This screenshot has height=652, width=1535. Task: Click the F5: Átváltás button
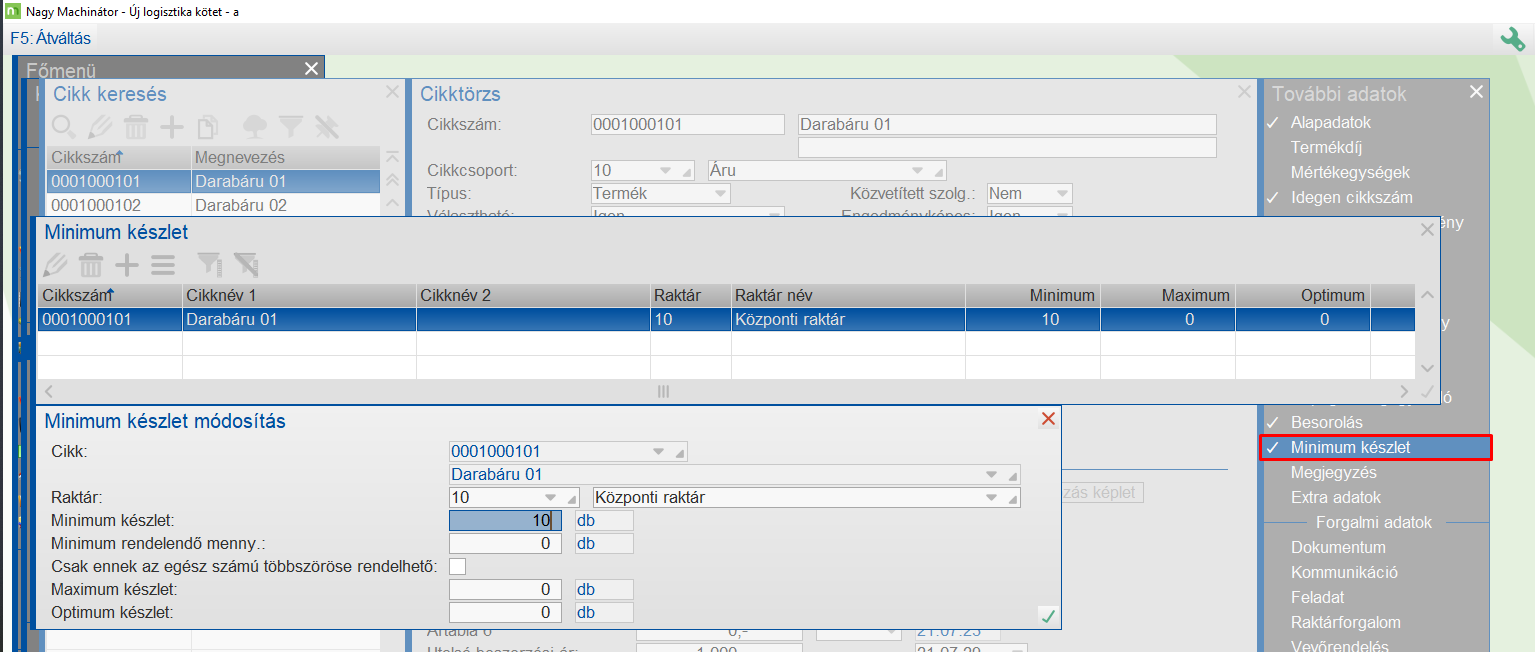point(50,39)
